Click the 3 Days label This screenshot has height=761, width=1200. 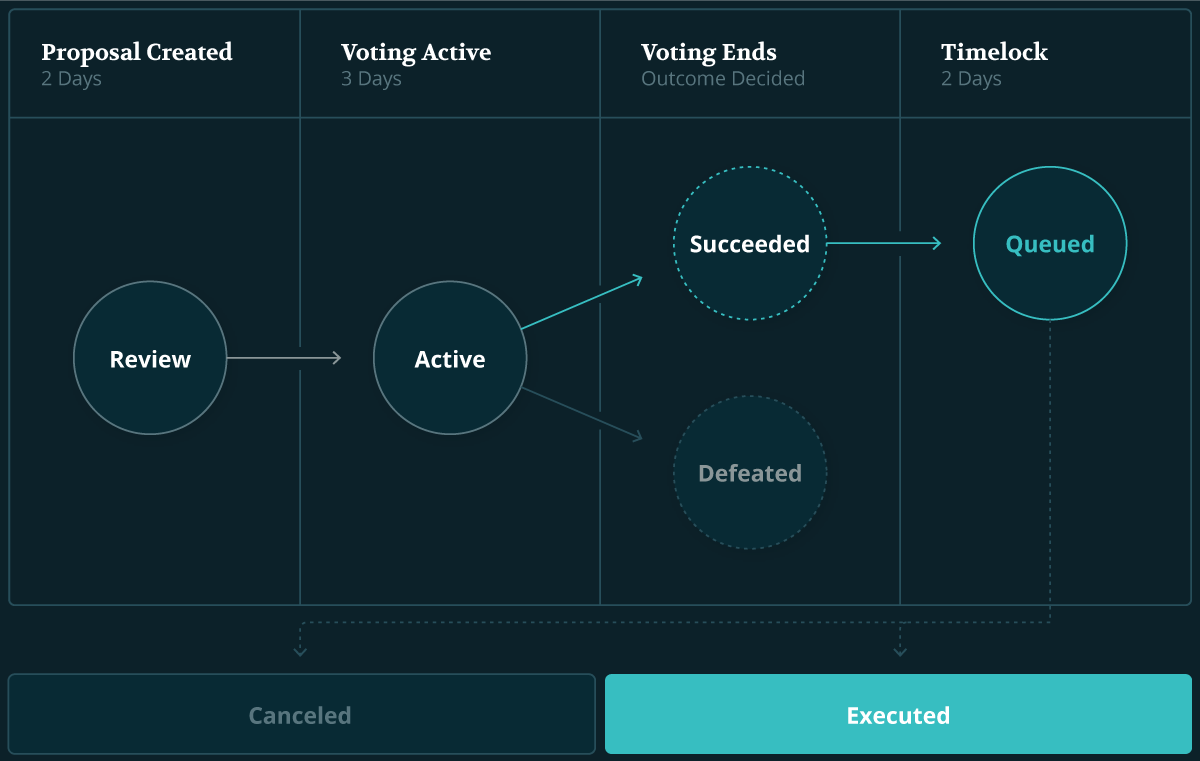371,79
